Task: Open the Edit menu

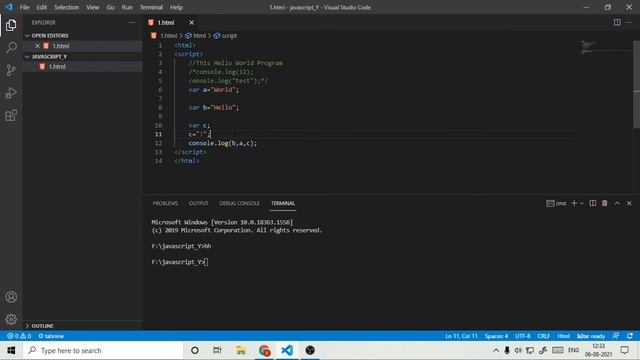Action: click(x=42, y=7)
